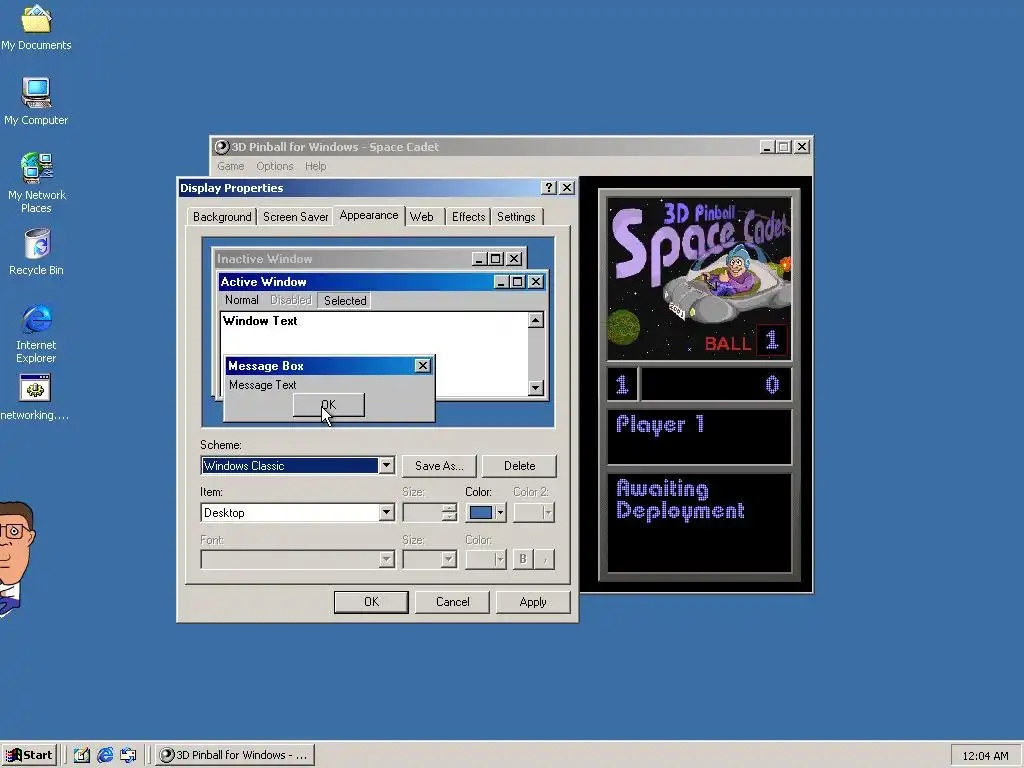Expand the Item dropdown showing Desktop
The height and width of the screenshot is (768, 1024).
[386, 513]
